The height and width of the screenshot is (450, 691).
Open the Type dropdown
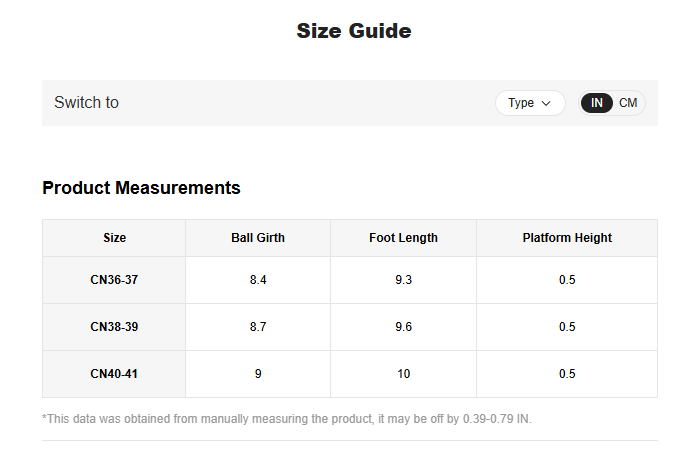coord(529,103)
